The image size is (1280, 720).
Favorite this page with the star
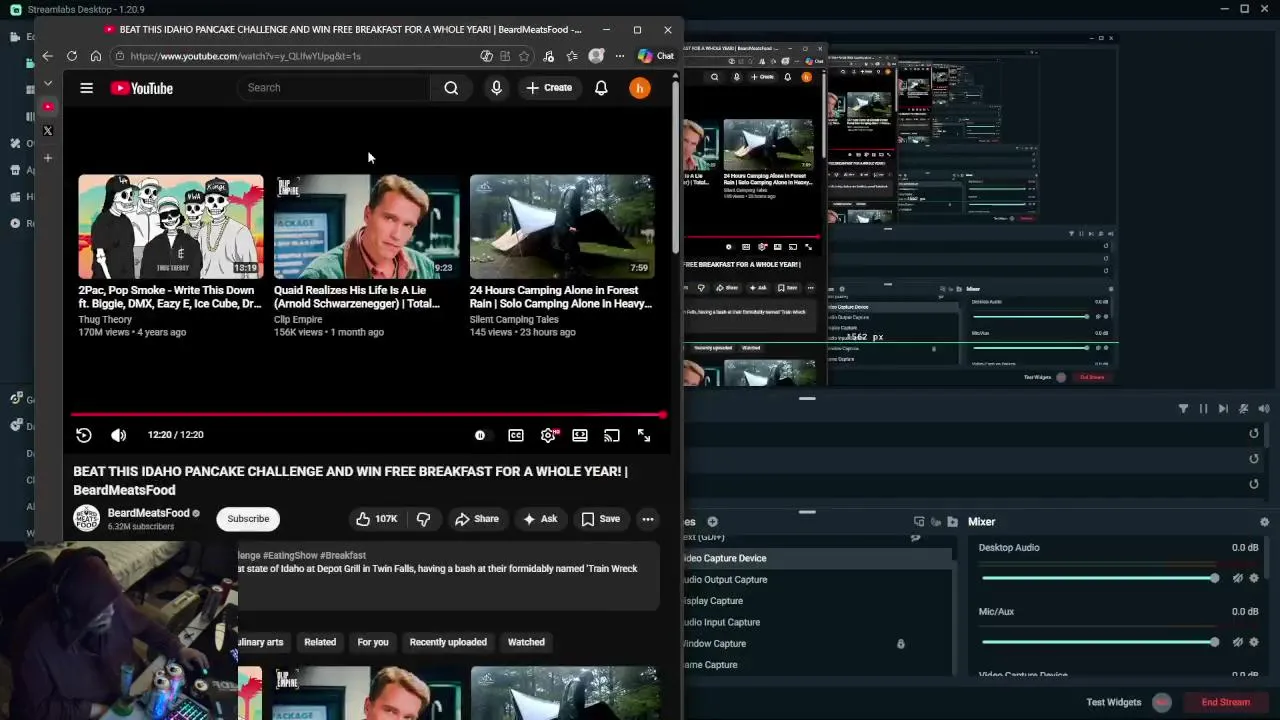[x=524, y=56]
